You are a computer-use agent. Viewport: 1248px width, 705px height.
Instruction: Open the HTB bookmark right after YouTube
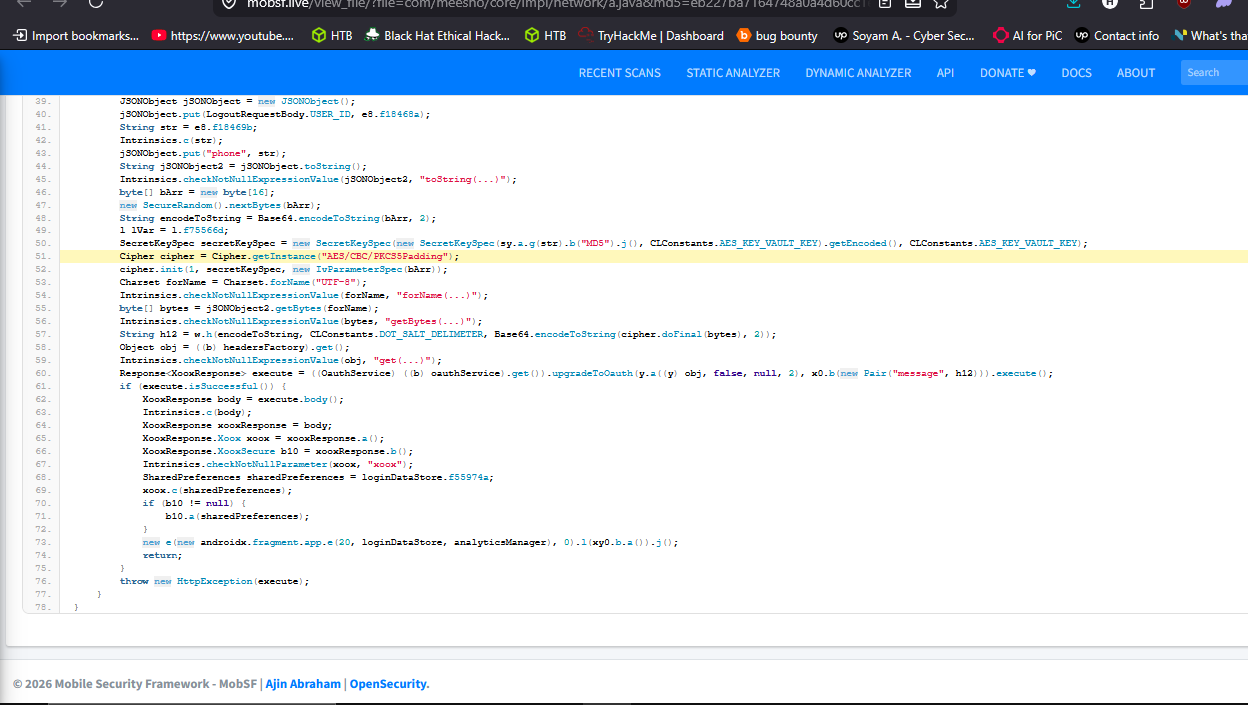coord(330,36)
